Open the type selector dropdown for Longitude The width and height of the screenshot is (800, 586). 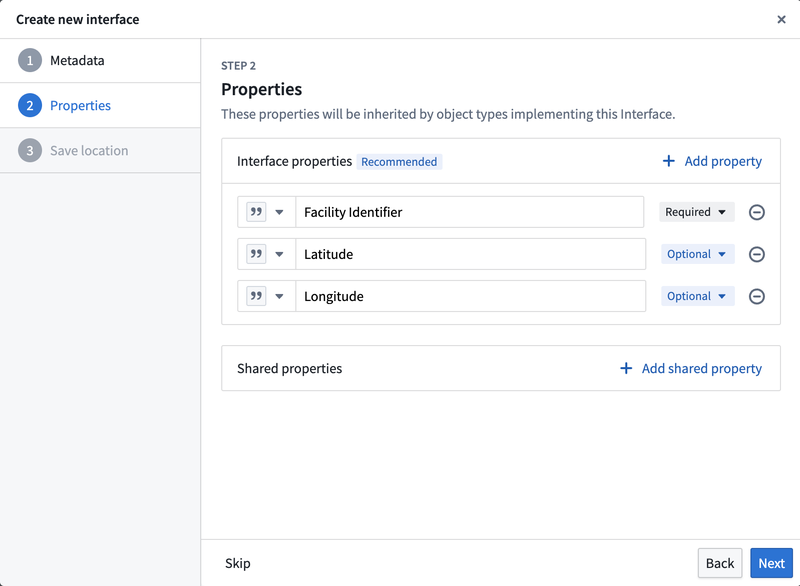coord(279,295)
